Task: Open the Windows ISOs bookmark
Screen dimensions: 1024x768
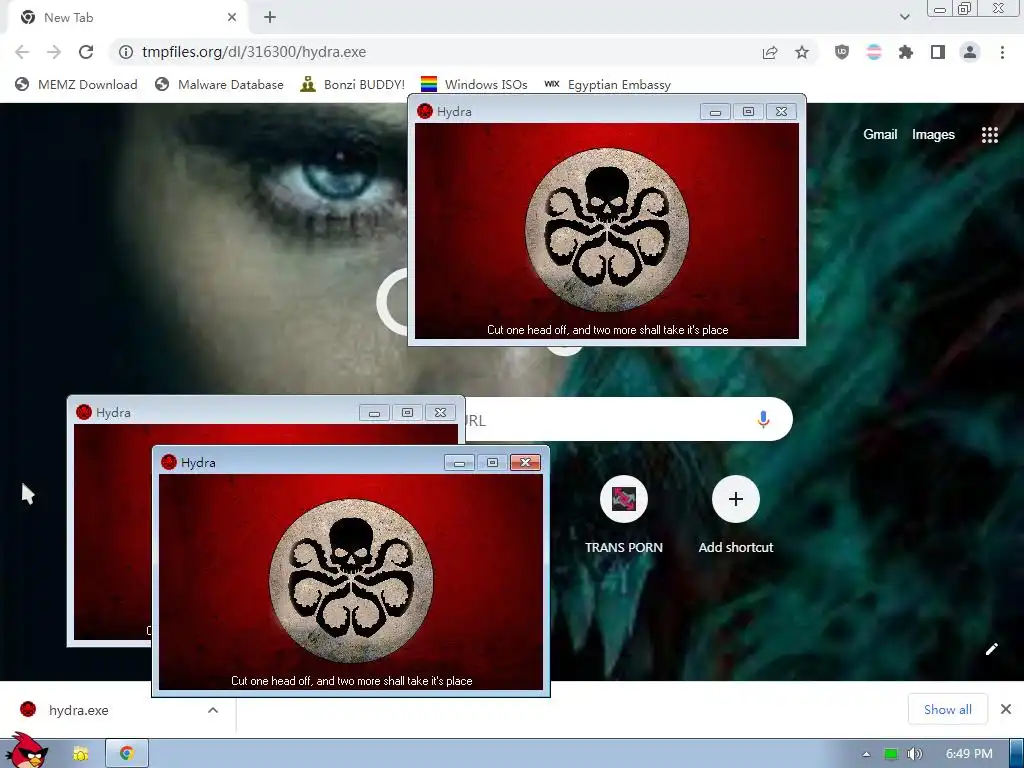Action: pos(474,84)
